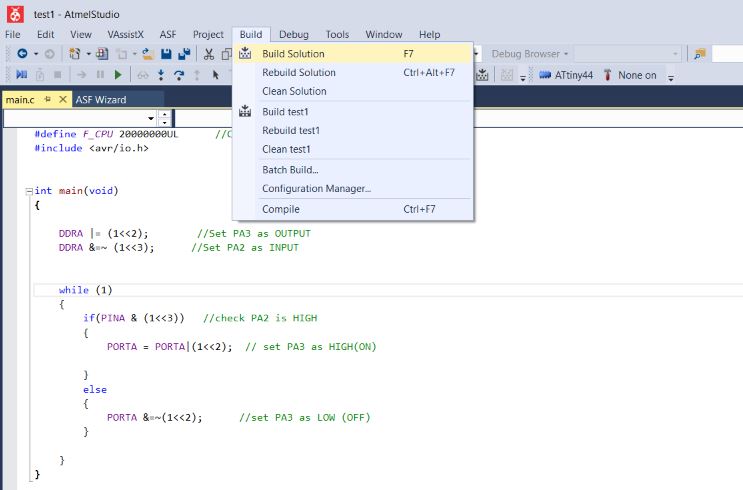Click the Stop Debugging square icon

(57, 74)
